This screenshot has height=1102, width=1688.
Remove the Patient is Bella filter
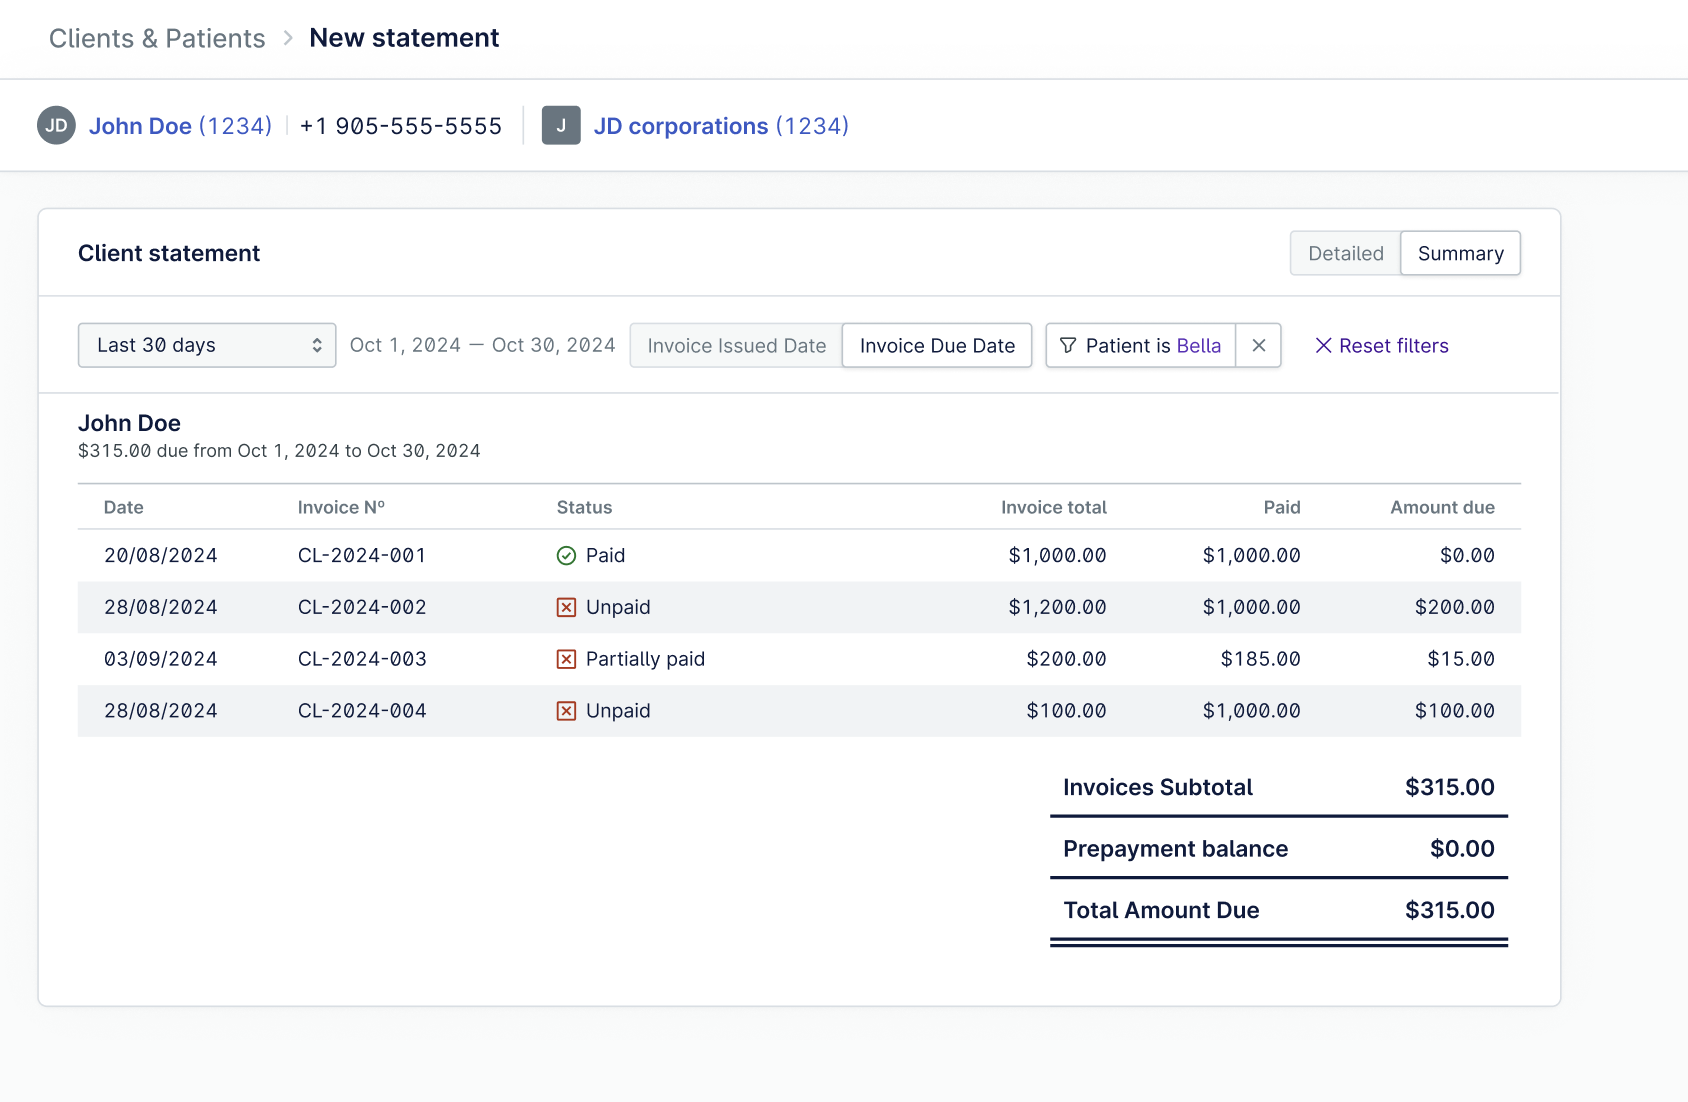(1259, 346)
